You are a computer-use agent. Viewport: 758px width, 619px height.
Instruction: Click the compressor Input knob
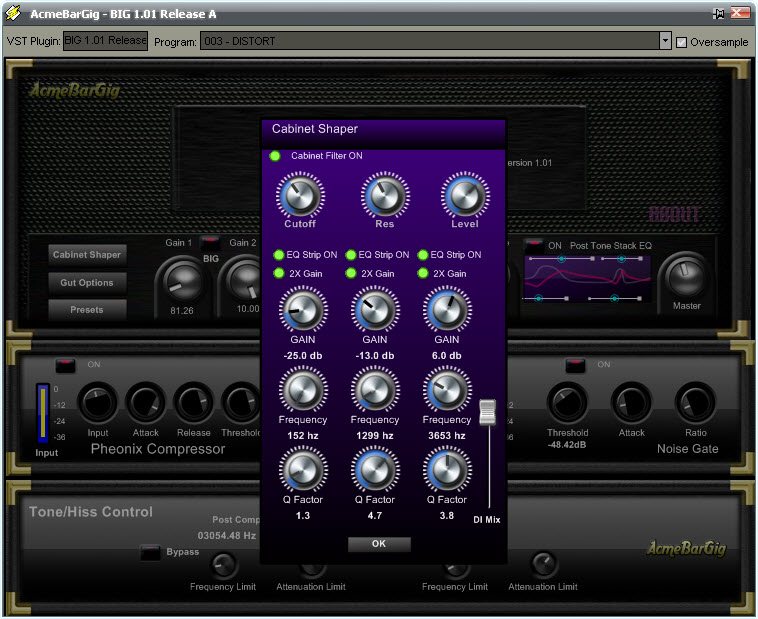[98, 403]
